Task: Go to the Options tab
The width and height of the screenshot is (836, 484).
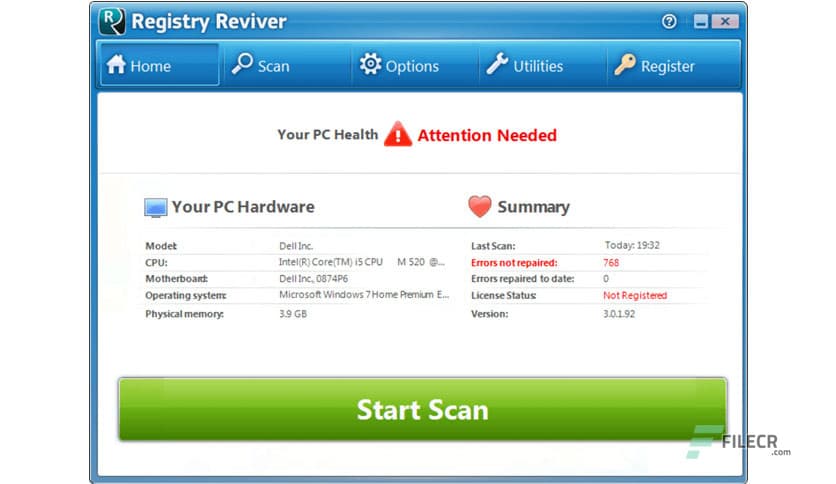Action: [x=415, y=65]
